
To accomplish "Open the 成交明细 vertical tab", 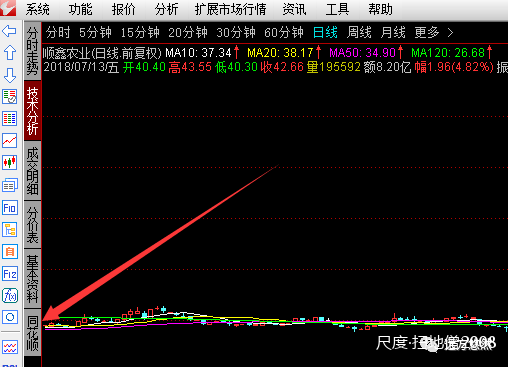I will [x=33, y=171].
